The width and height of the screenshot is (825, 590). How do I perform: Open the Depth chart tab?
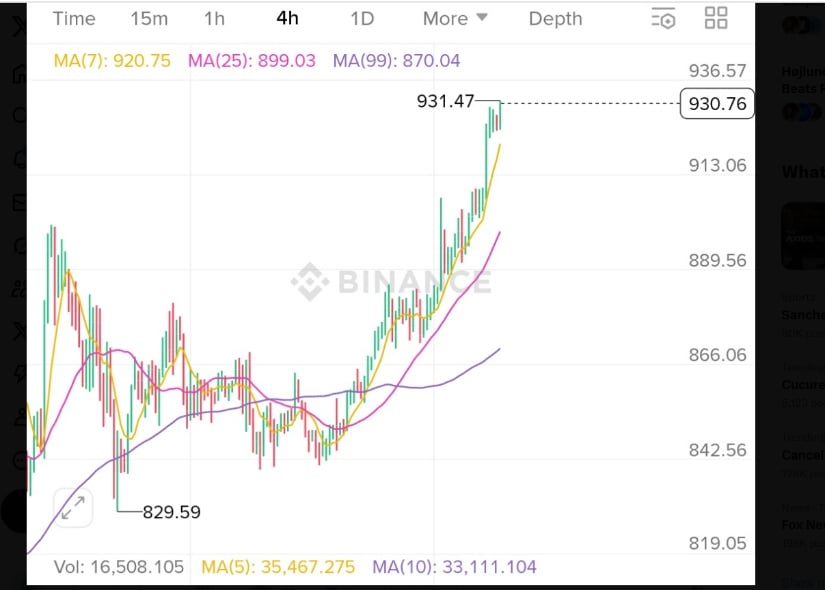point(556,19)
